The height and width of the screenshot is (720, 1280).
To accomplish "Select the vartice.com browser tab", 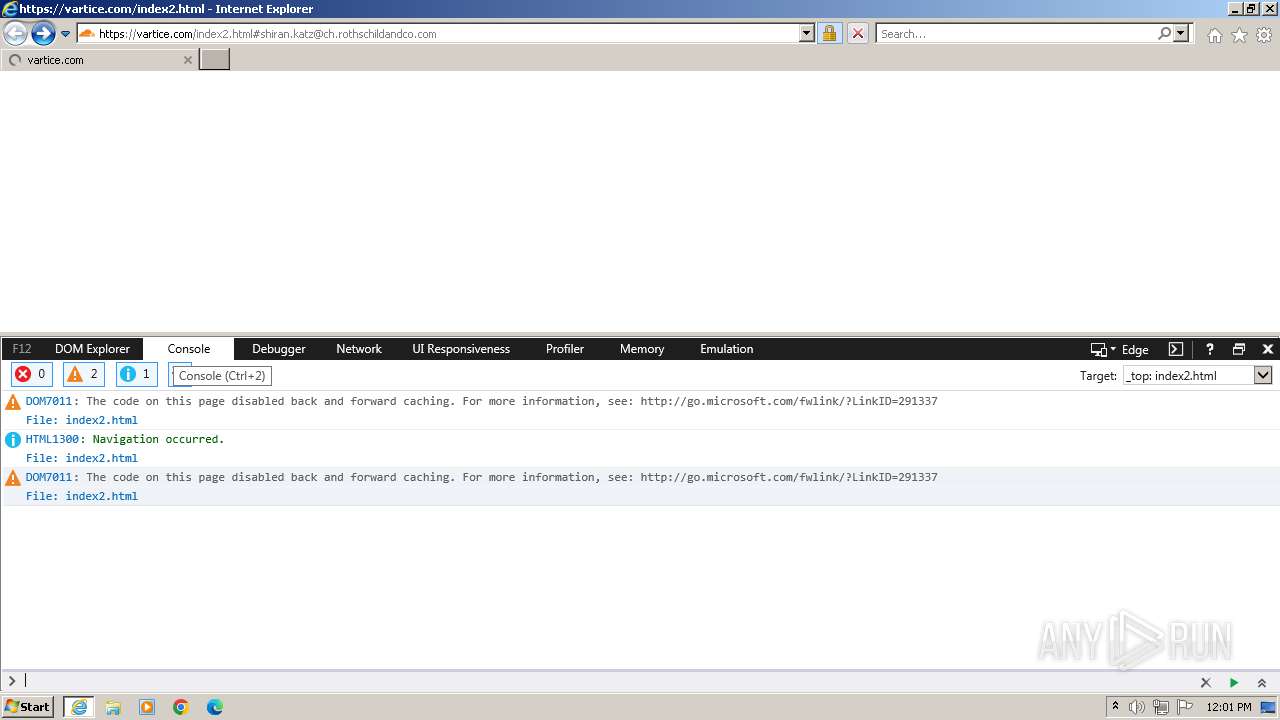I will pos(98,60).
